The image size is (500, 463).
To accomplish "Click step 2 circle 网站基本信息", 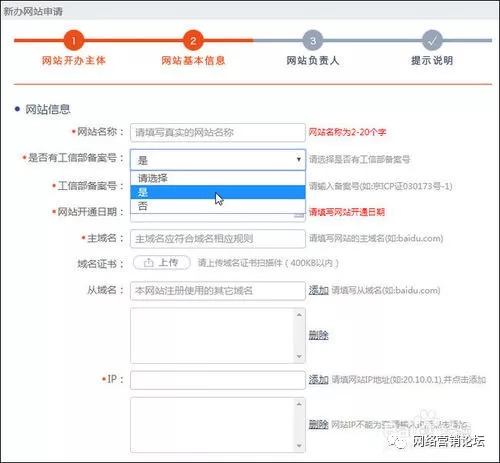I will point(193,40).
